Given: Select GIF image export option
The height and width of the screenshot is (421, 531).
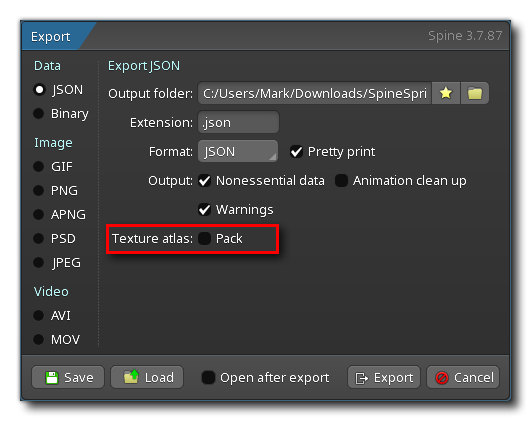Looking at the screenshot, I should (39, 166).
